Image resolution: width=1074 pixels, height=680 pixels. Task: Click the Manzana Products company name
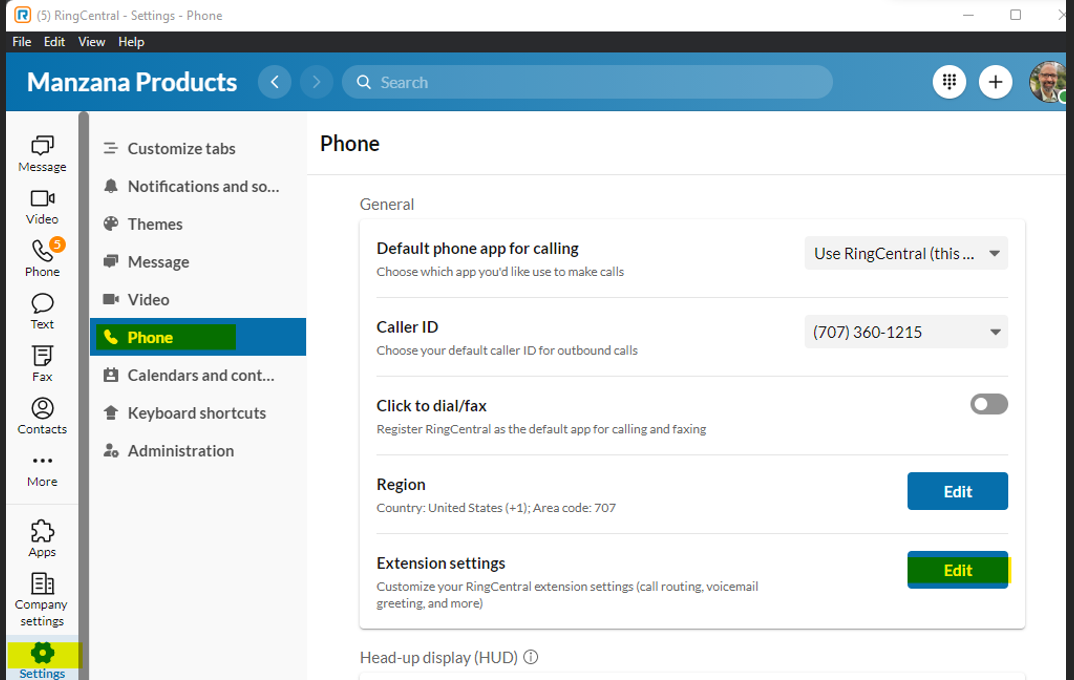132,82
